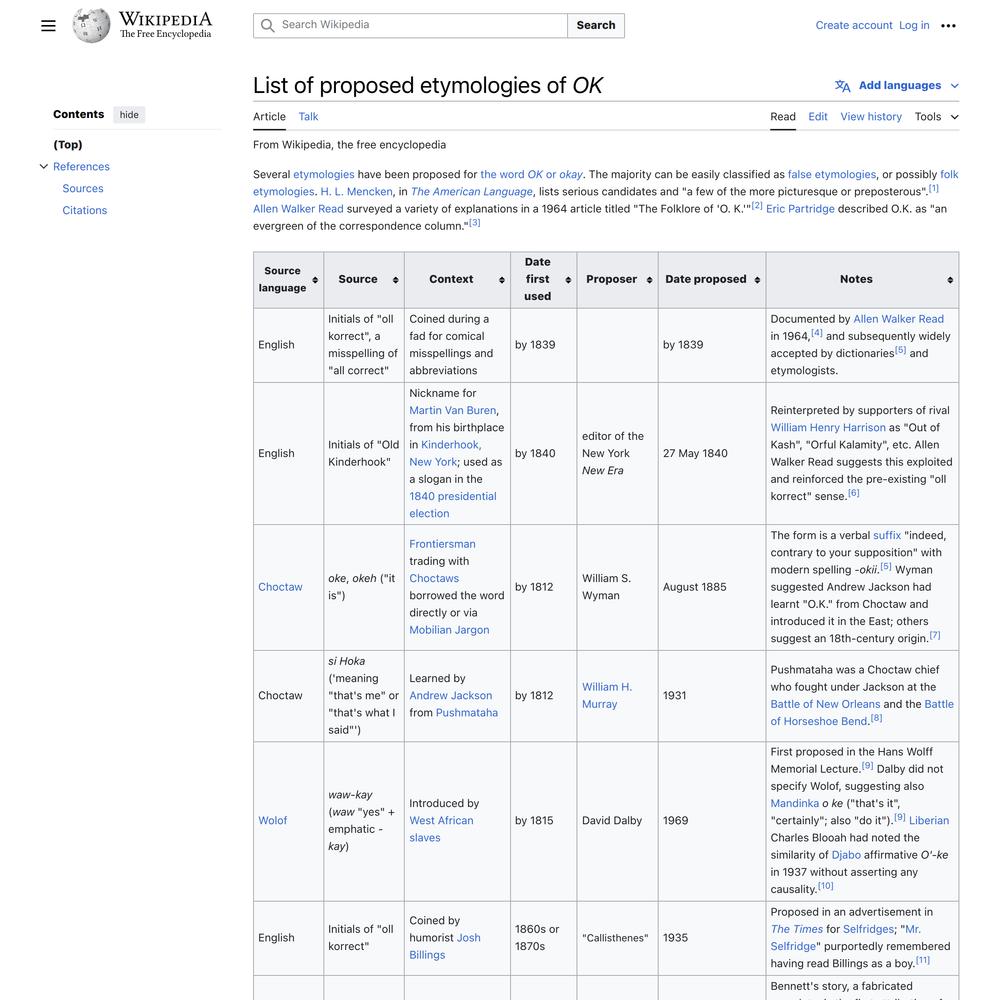Open the Mobilian Jargon link
1000x1000 pixels.
[449, 630]
